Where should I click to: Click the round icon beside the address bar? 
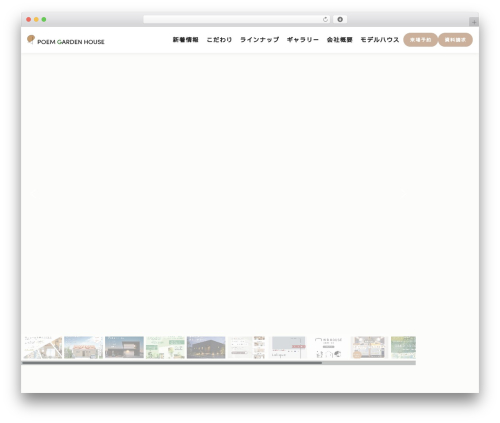tap(340, 19)
